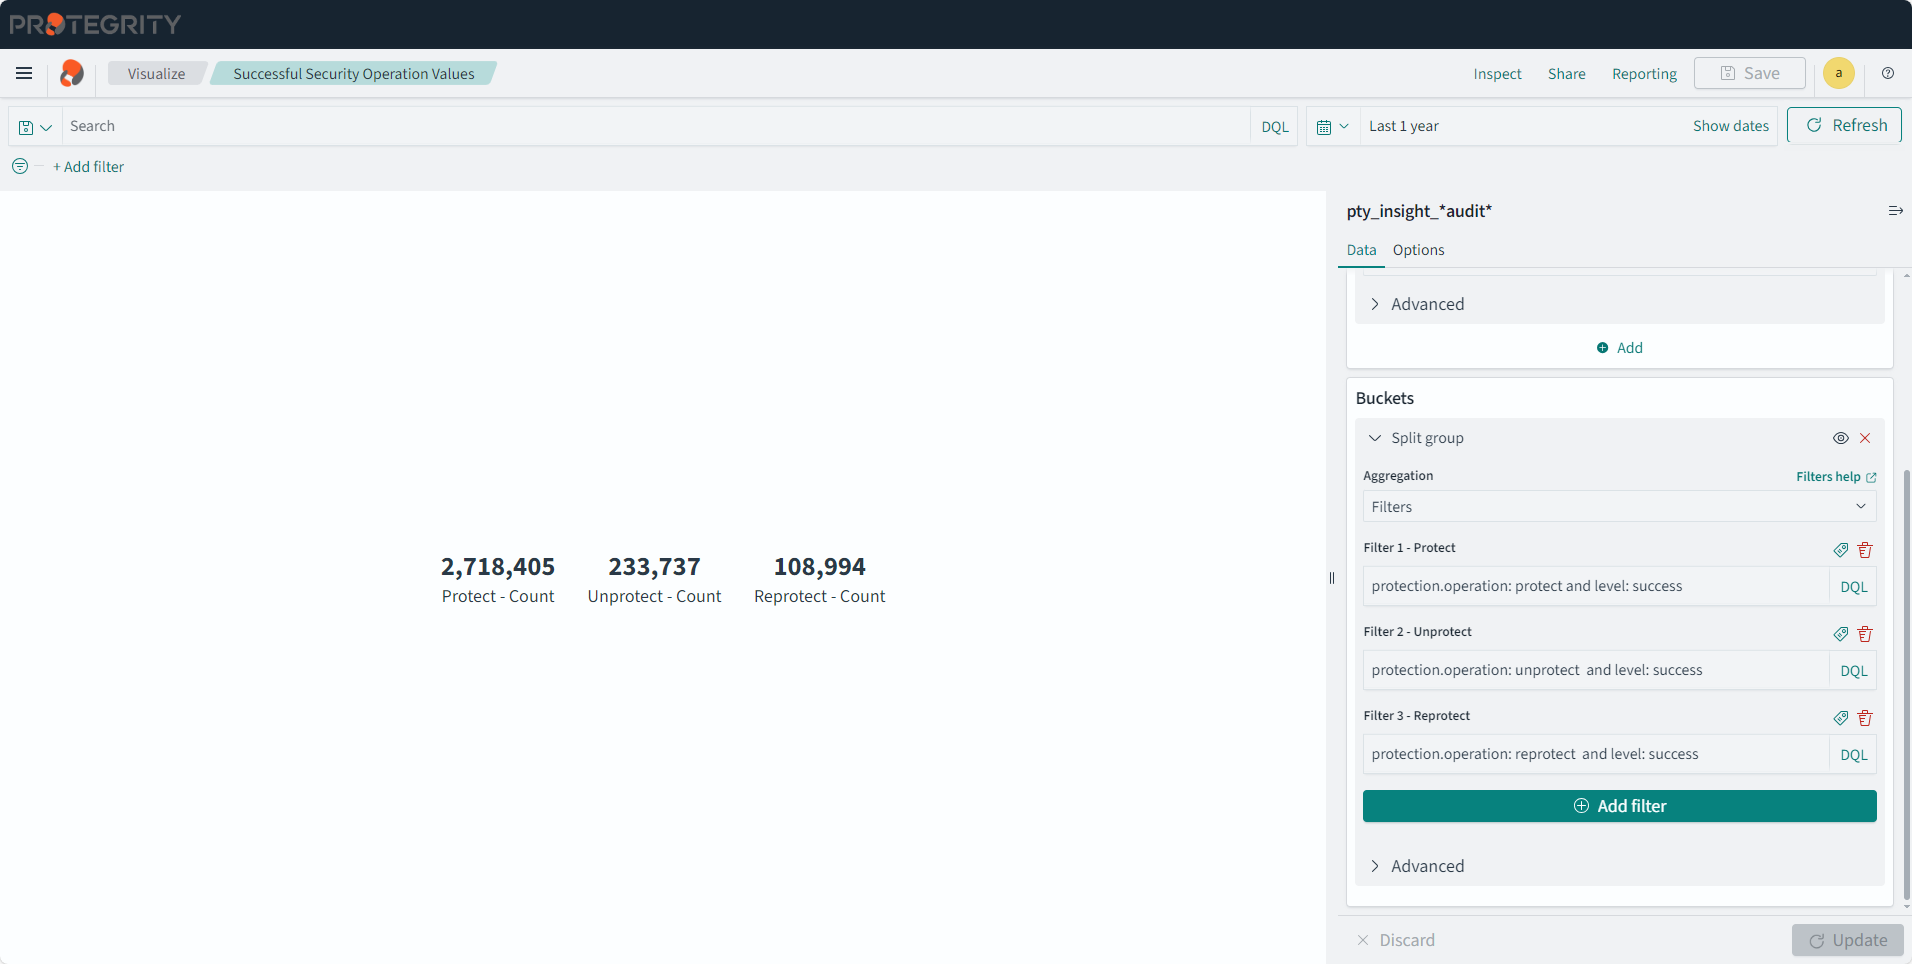1912x964 pixels.
Task: Switch to the Options tab
Action: 1418,250
